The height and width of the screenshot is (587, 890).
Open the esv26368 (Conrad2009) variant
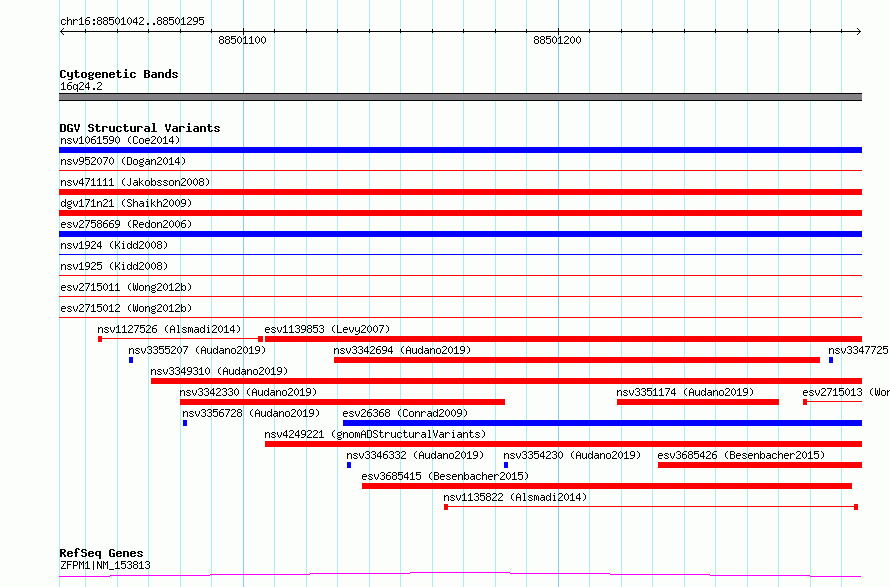[405, 413]
